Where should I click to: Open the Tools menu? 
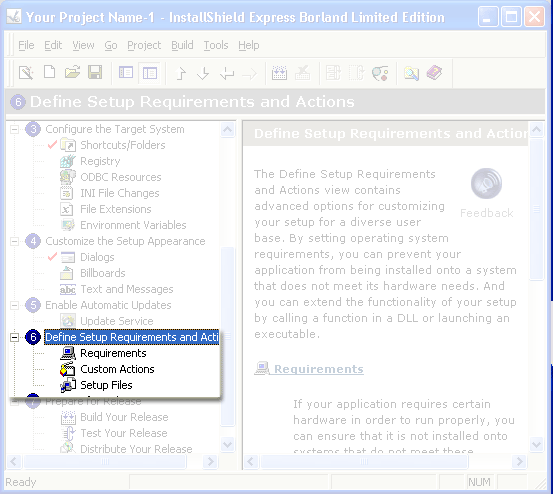point(215,45)
